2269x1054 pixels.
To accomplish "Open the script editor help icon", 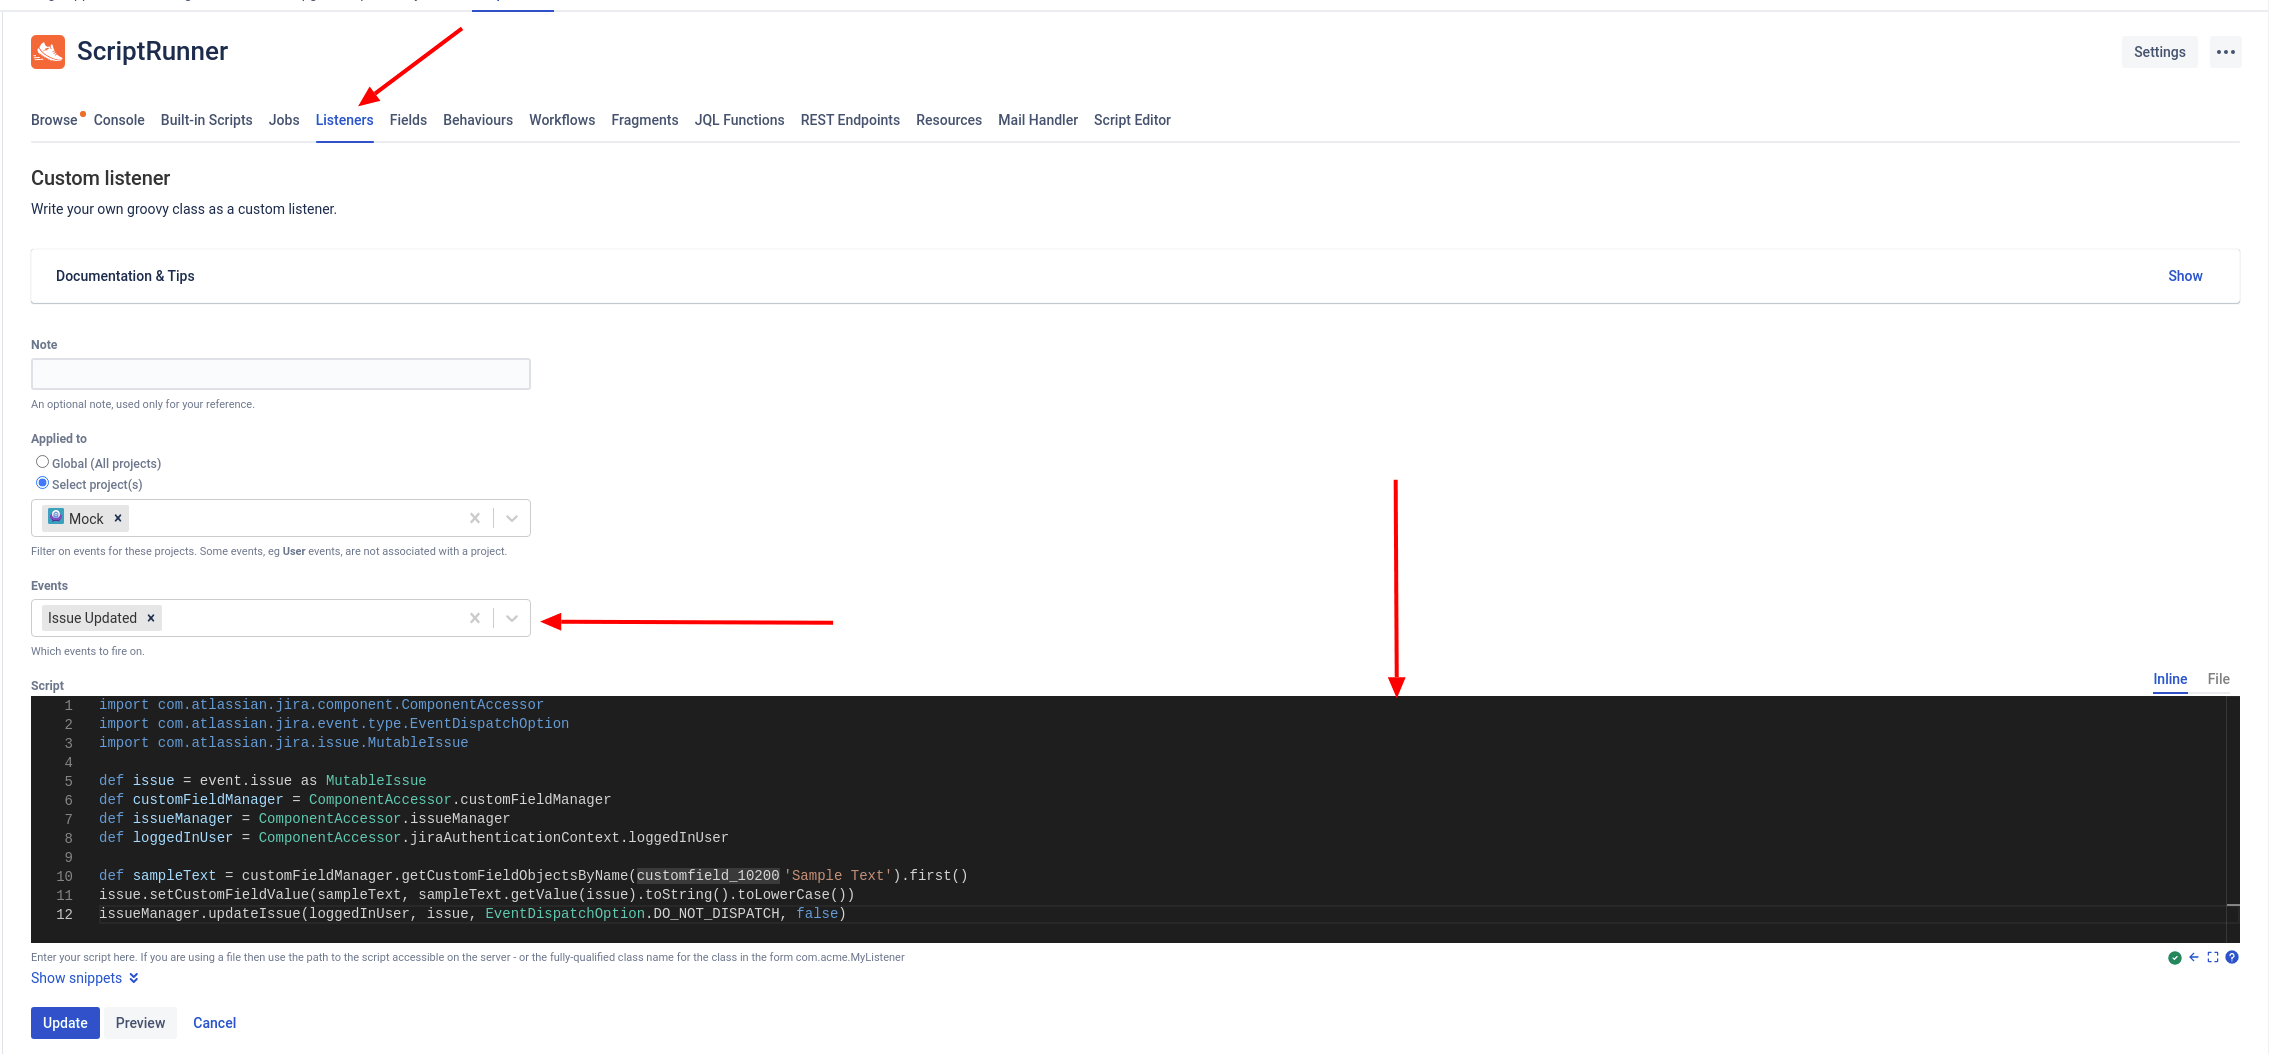I will pos(2232,957).
